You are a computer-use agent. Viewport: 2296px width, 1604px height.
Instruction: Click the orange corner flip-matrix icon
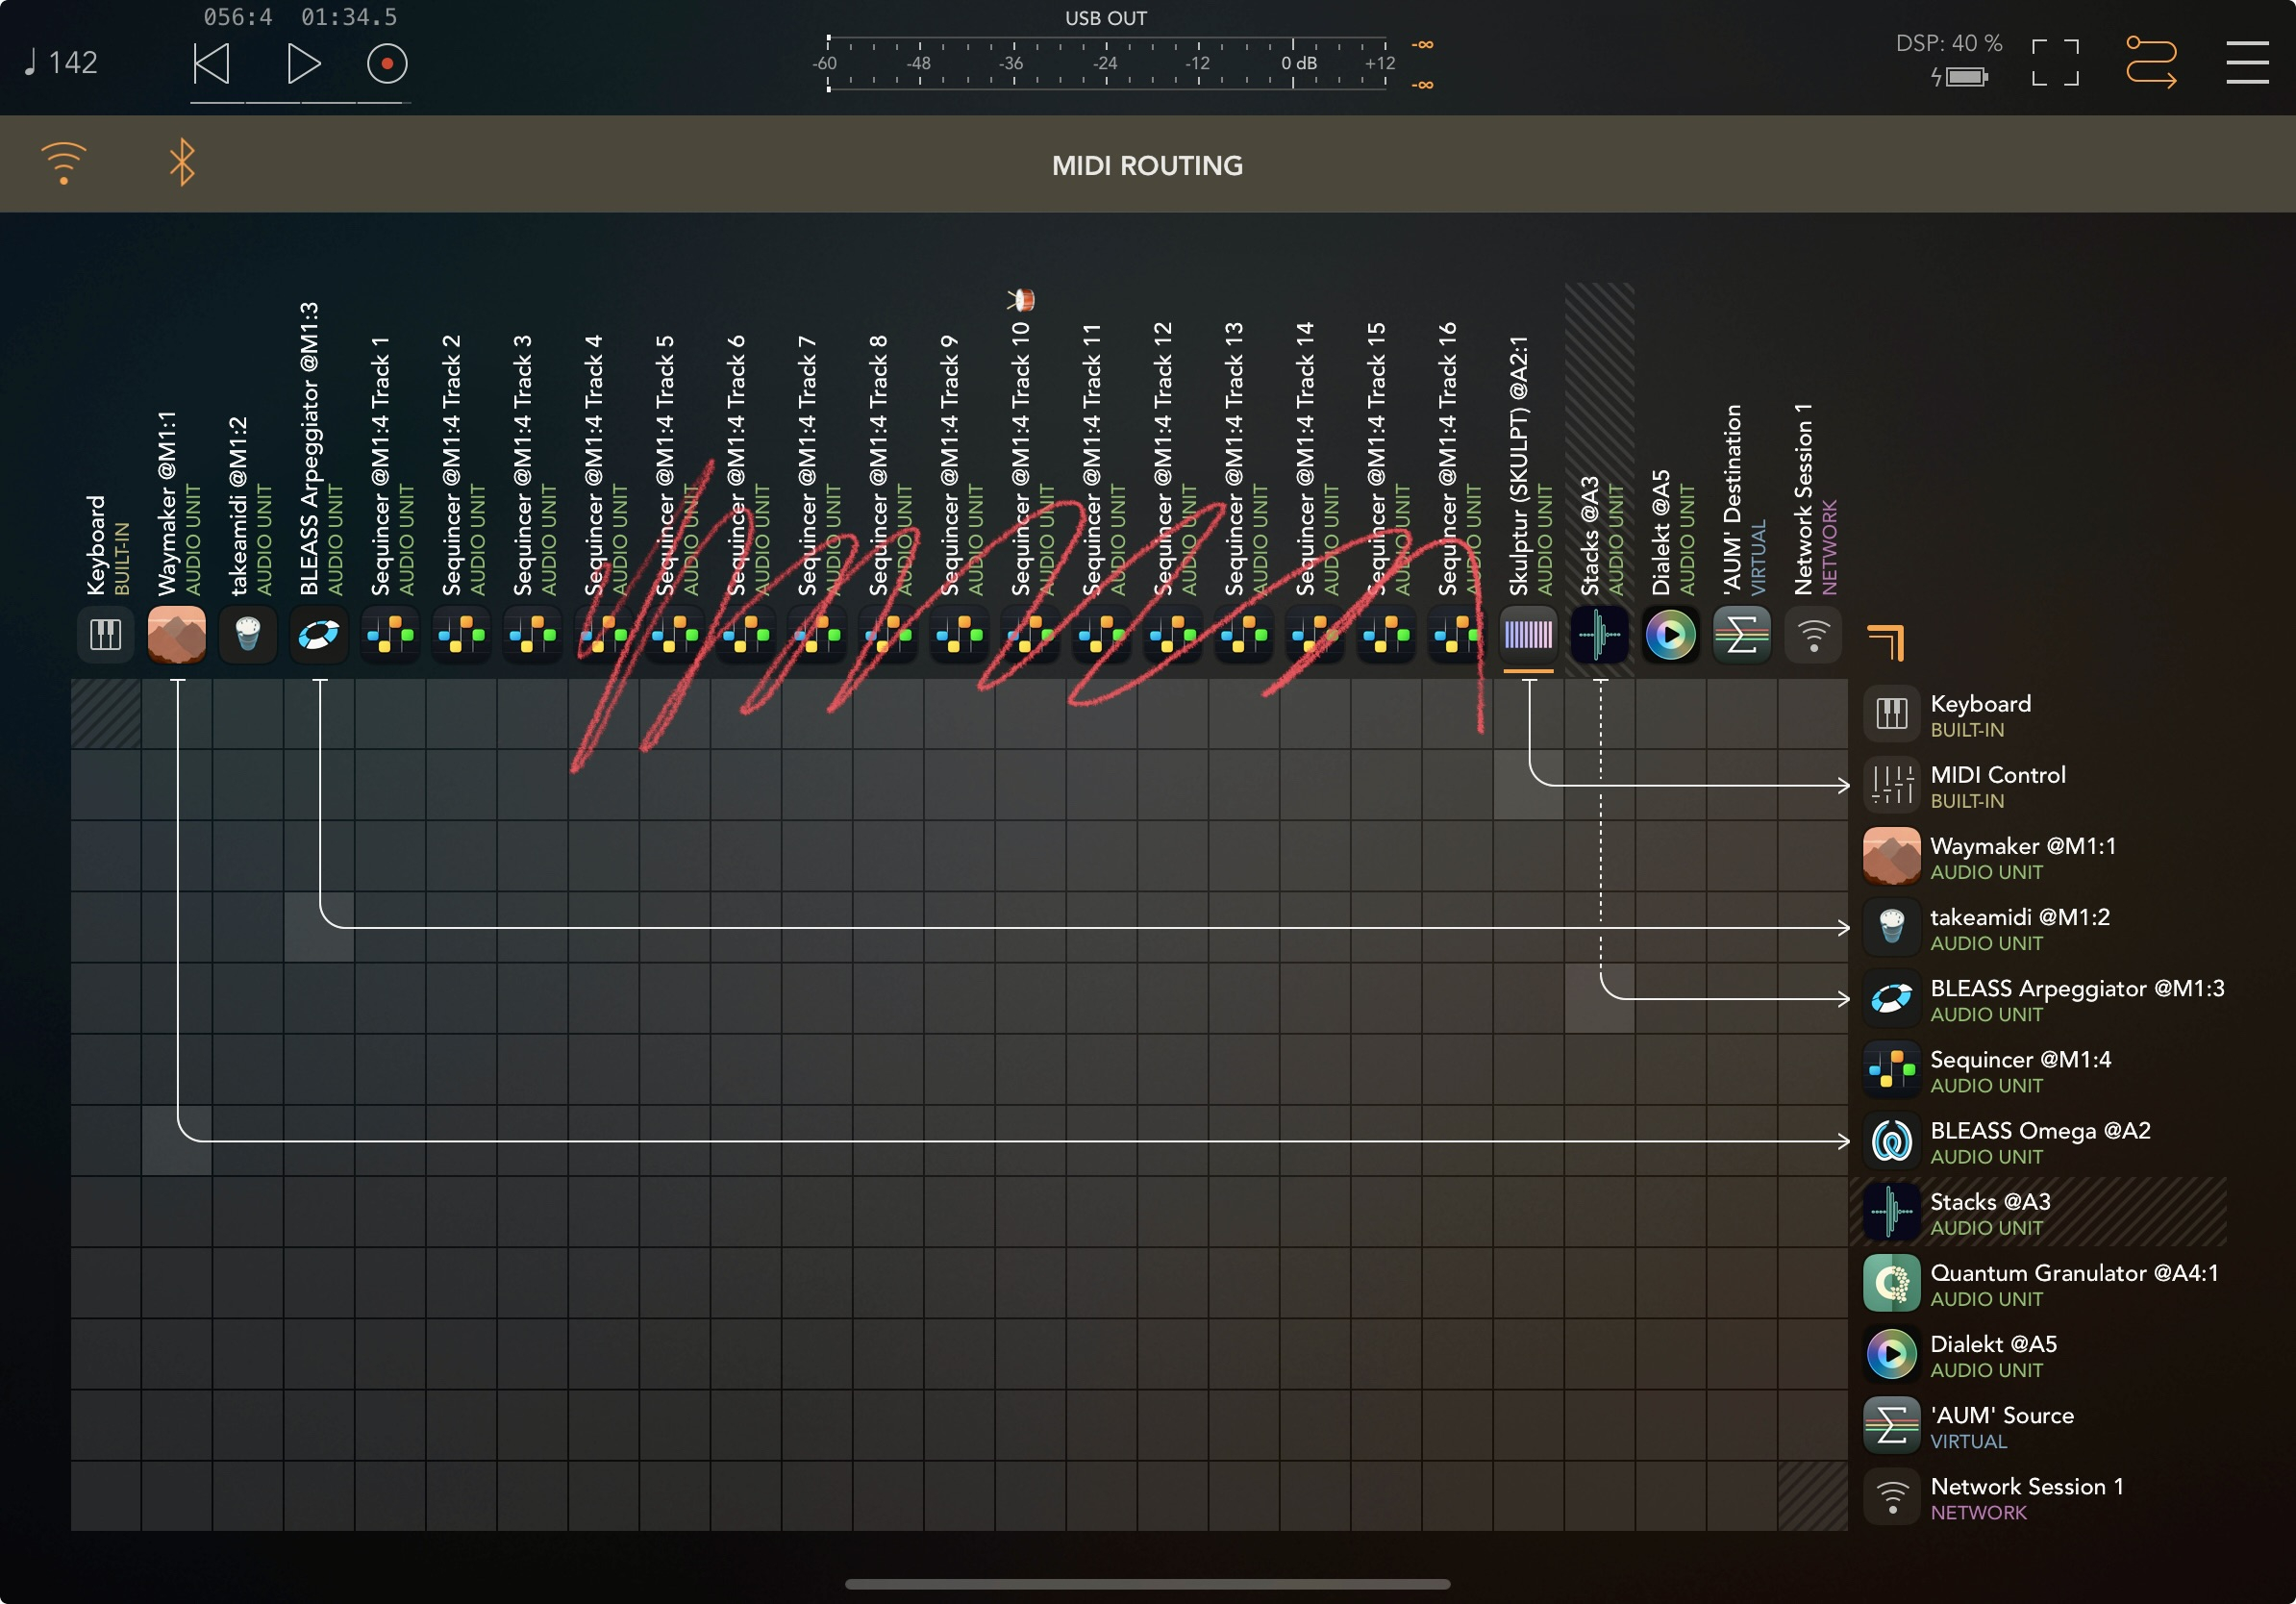click(x=1886, y=642)
